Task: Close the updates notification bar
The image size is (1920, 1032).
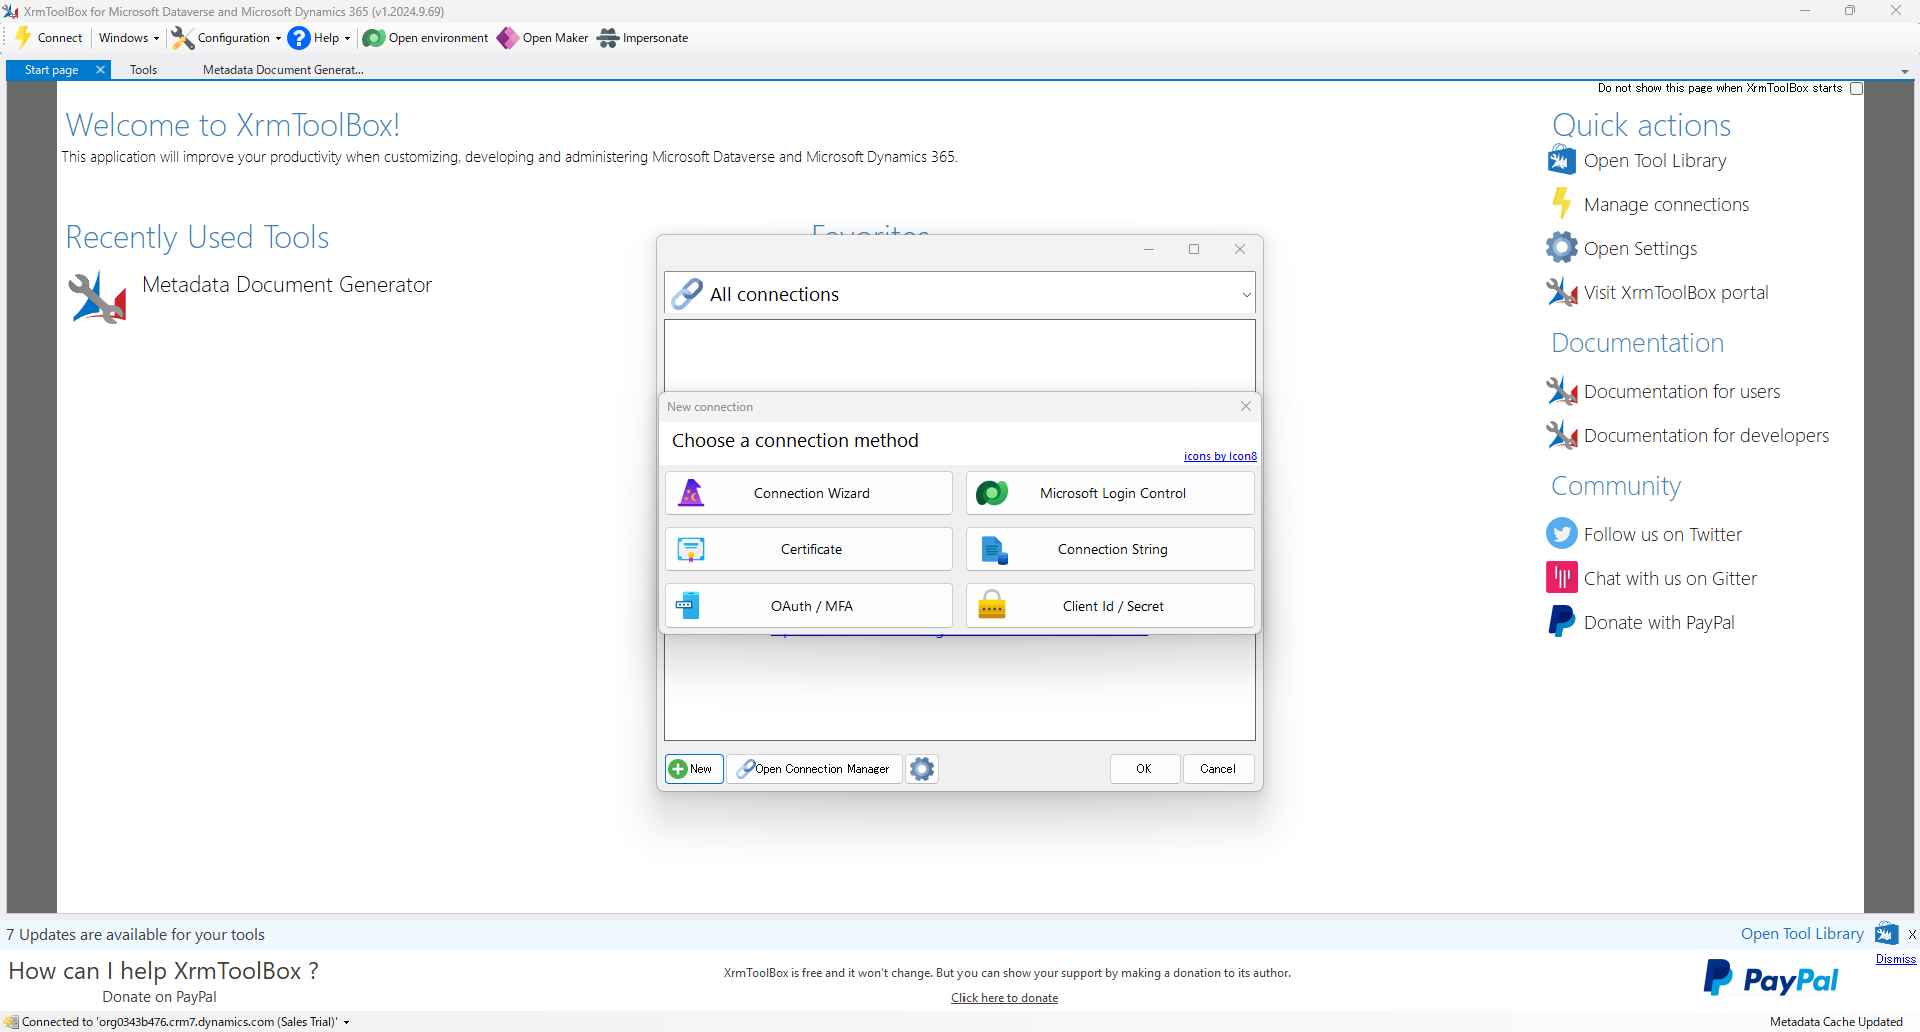Action: pyautogui.click(x=1912, y=934)
